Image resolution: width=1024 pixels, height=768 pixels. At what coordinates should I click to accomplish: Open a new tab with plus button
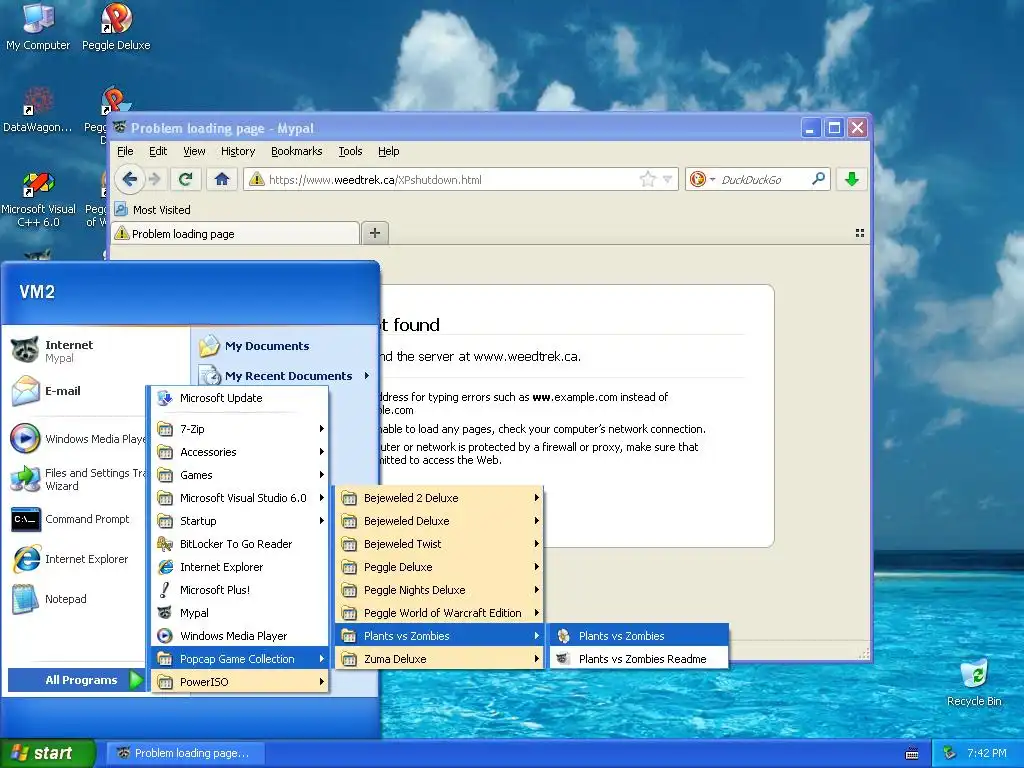[375, 233]
